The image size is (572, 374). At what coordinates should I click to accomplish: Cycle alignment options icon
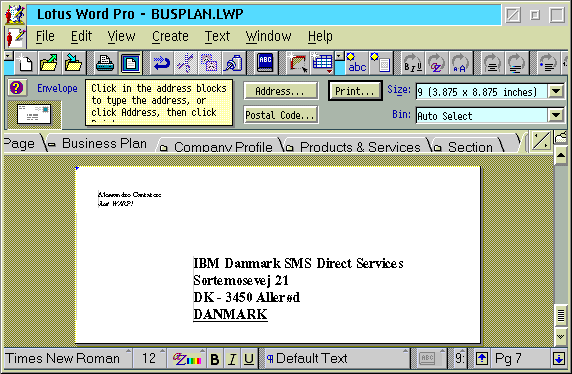pyautogui.click(x=492, y=63)
